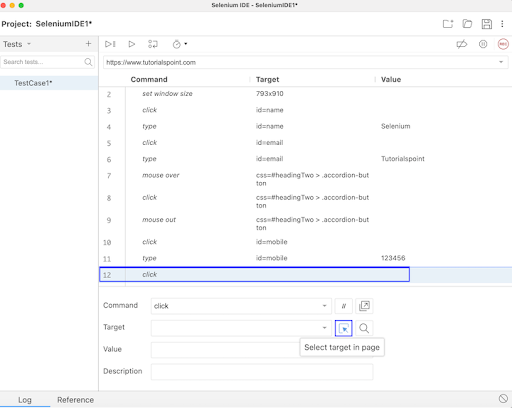Viewport: 512px width, 408px height.
Task: Step over current command icon
Action: [153, 44]
